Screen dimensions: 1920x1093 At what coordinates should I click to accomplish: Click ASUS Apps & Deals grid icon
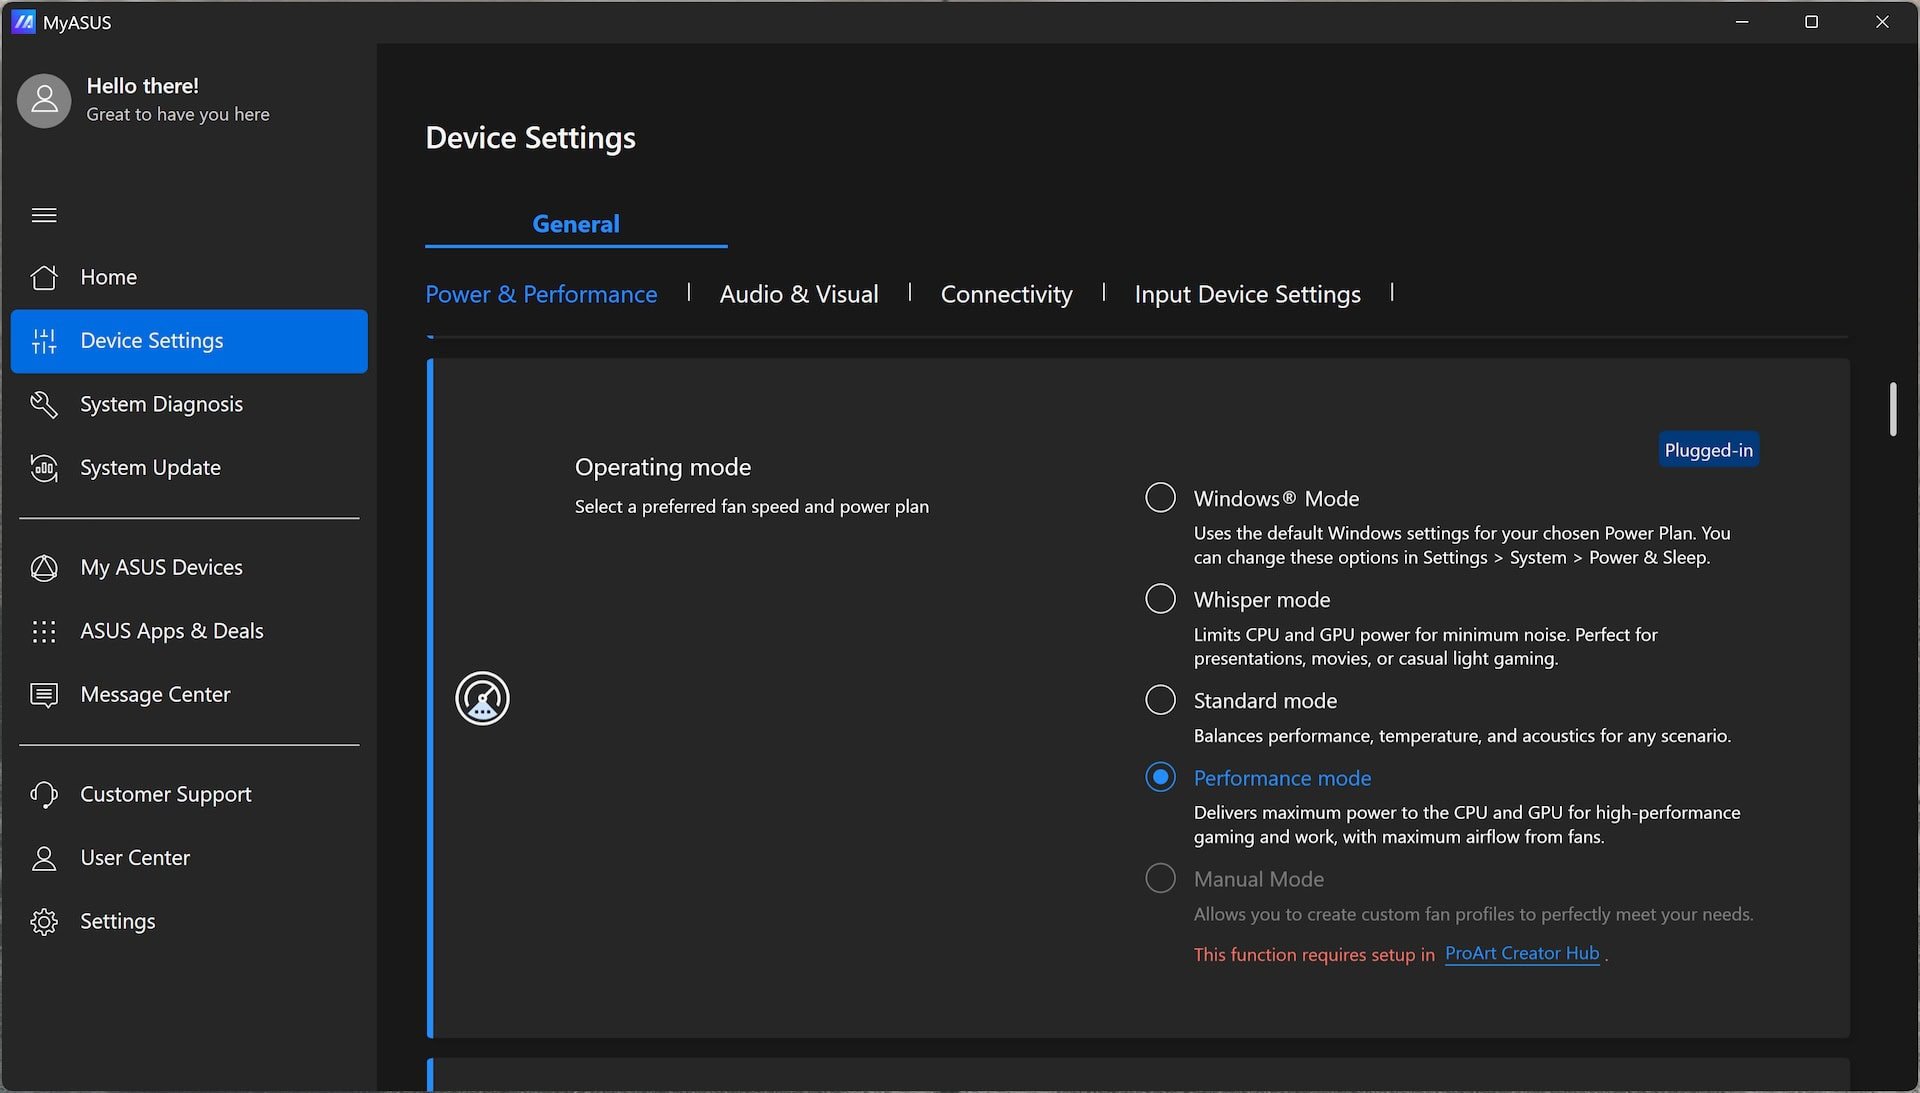click(x=44, y=631)
